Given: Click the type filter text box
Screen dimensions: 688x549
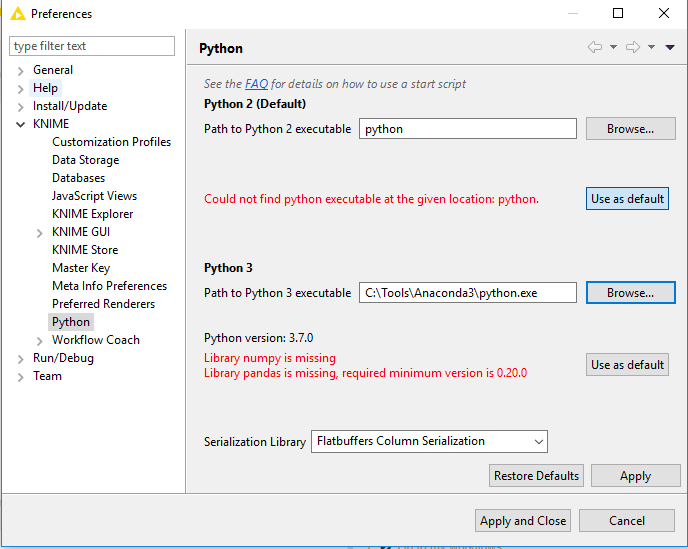Looking at the screenshot, I should click(x=92, y=46).
